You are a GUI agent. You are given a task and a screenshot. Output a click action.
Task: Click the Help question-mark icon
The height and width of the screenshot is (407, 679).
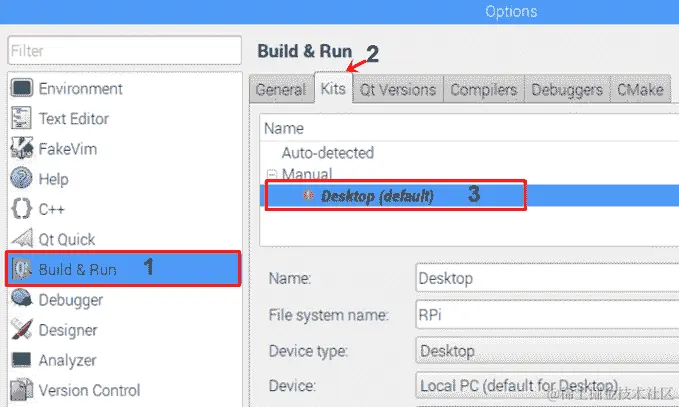point(22,178)
